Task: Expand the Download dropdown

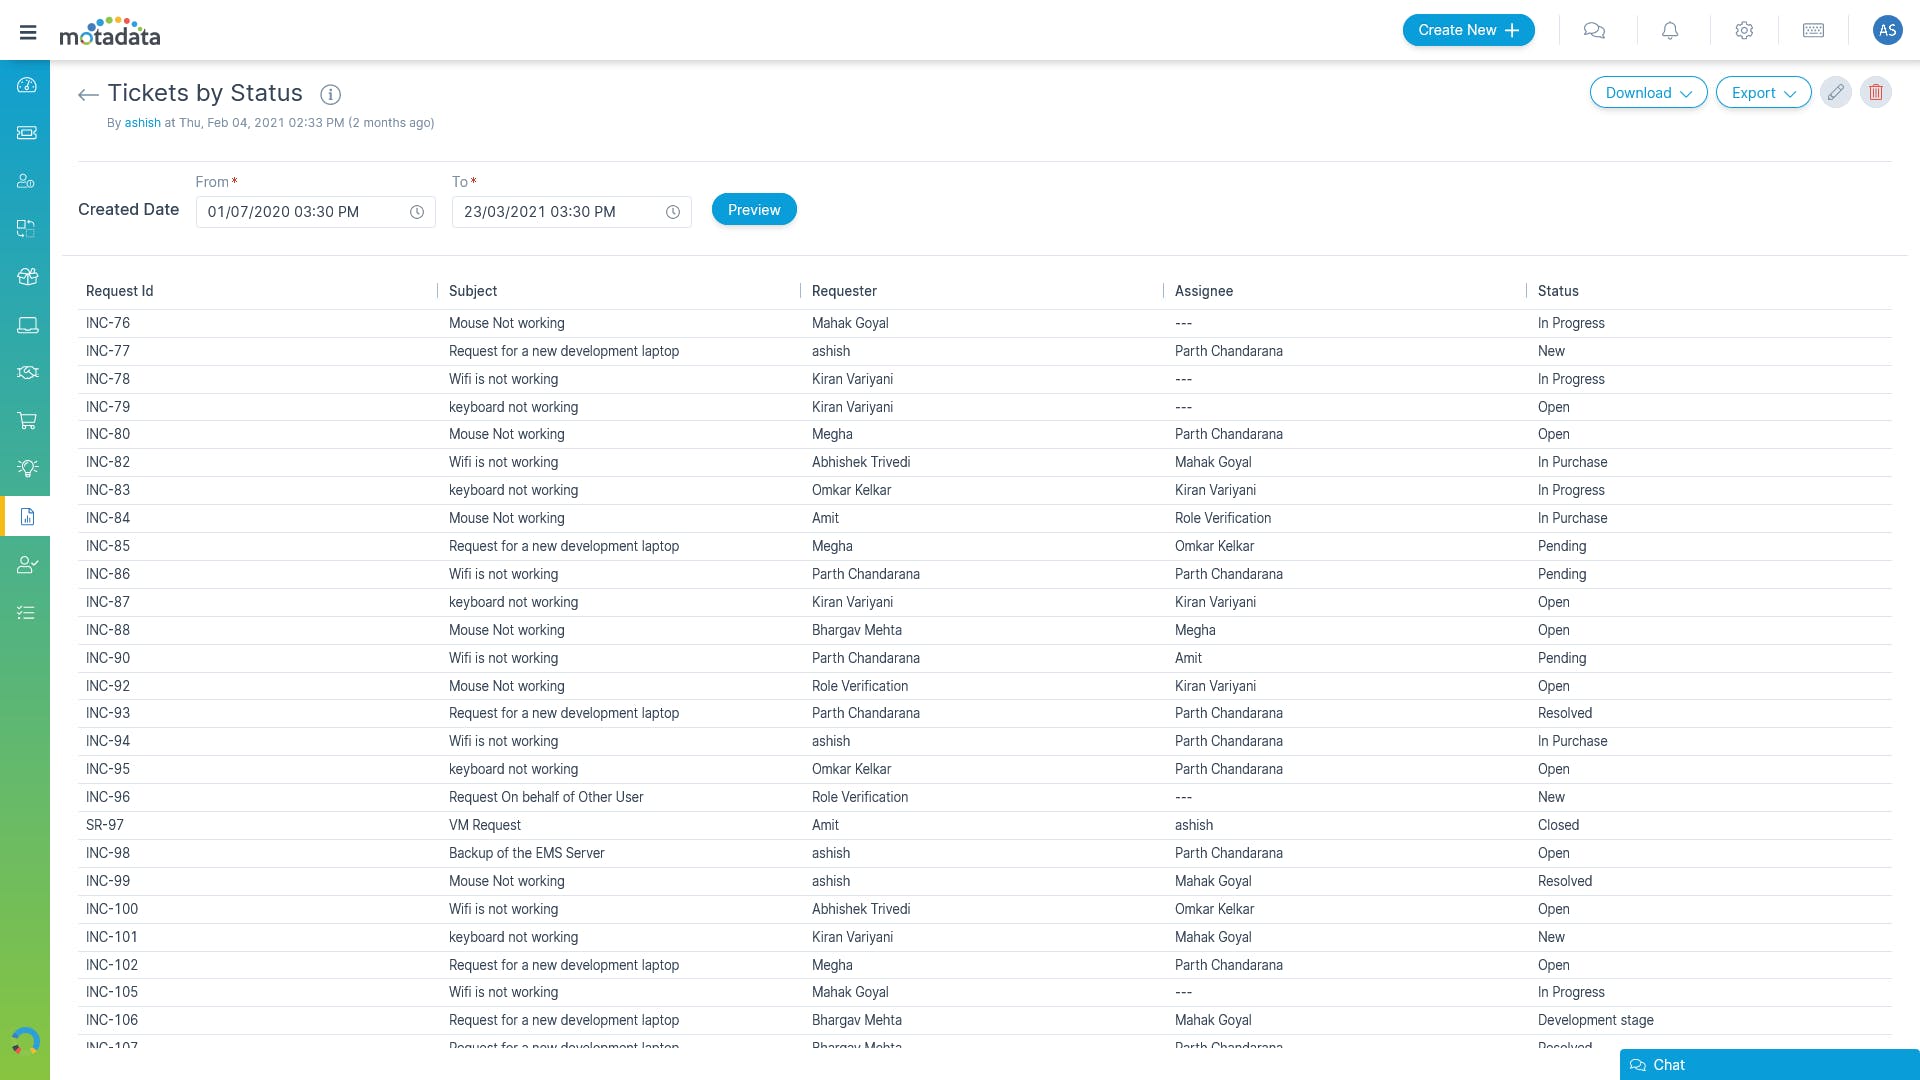Action: (1648, 93)
